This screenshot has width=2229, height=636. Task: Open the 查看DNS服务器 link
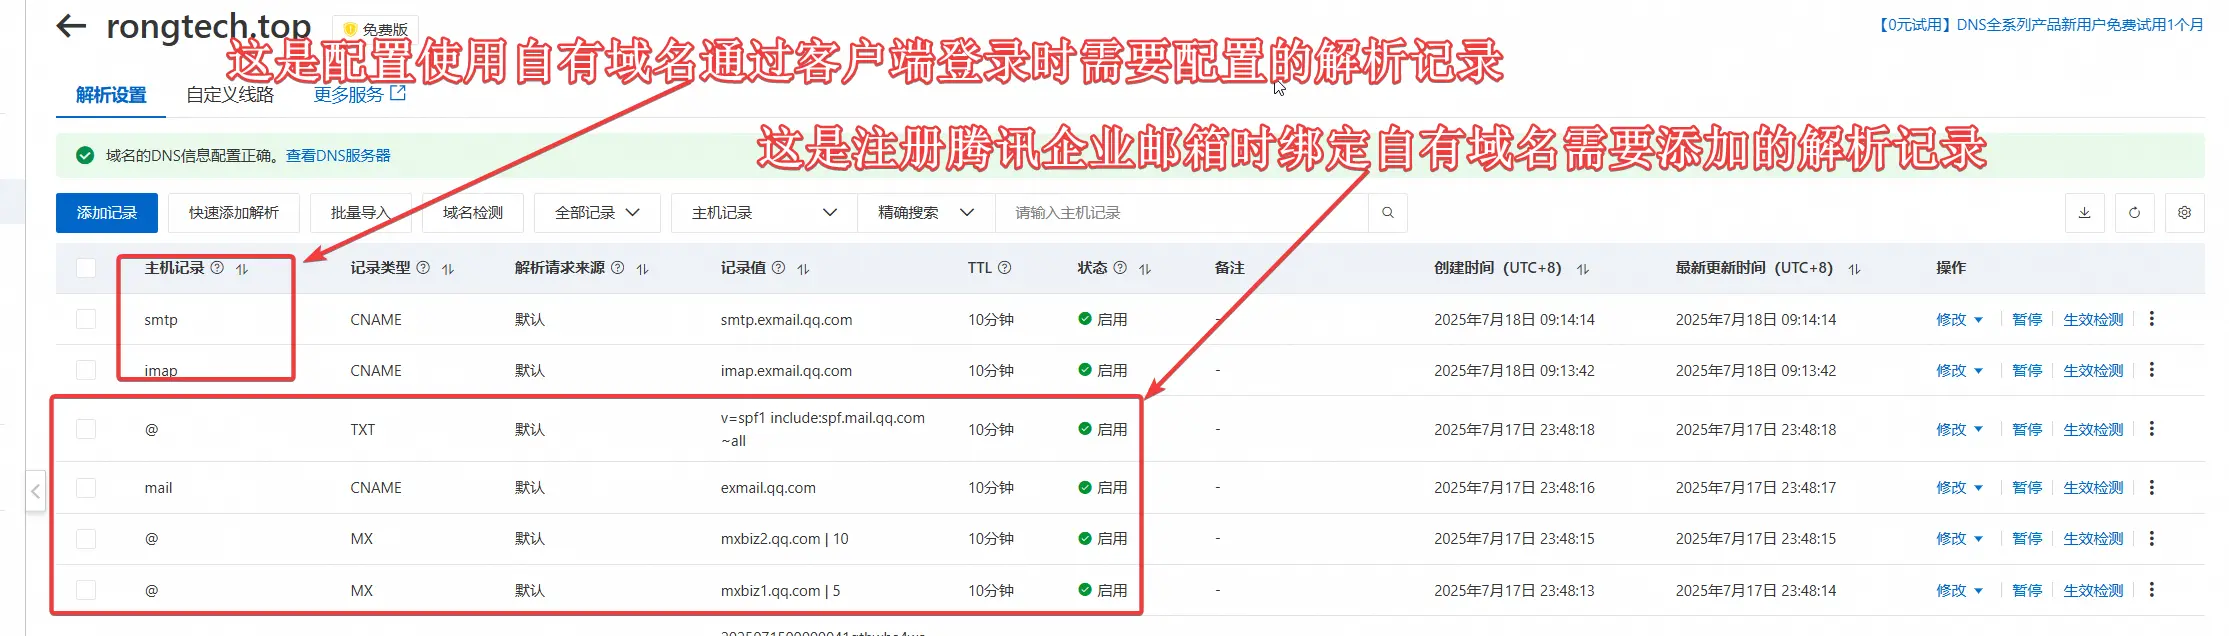click(x=338, y=156)
